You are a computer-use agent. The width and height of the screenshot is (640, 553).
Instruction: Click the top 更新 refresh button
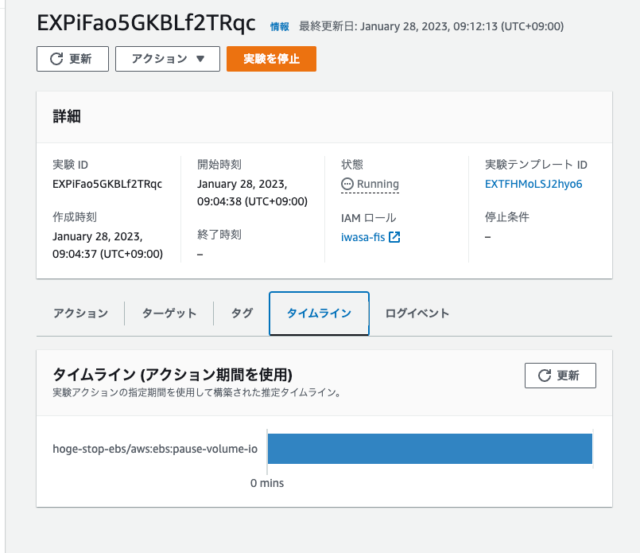[x=73, y=59]
